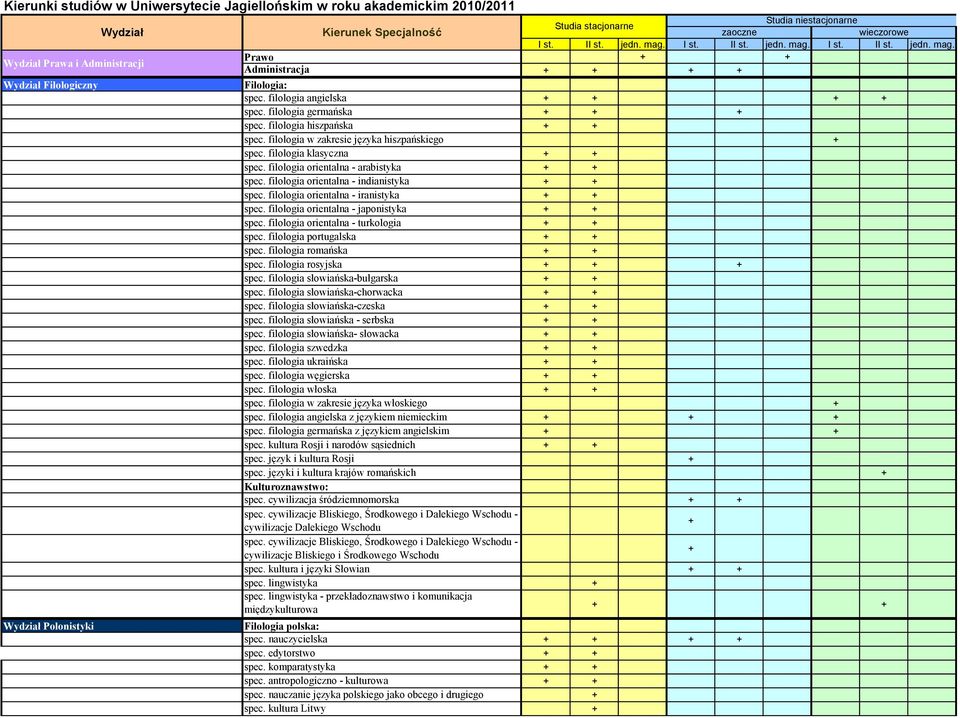
Task: Select 'spec. filologia germańska z językiem angielskim'
Action: point(381,431)
